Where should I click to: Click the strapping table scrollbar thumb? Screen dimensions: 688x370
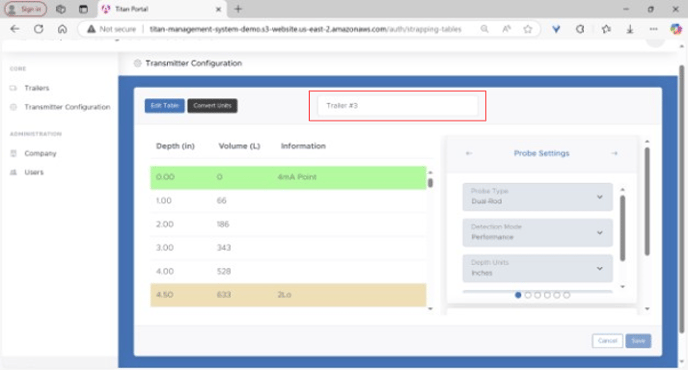[x=430, y=183]
